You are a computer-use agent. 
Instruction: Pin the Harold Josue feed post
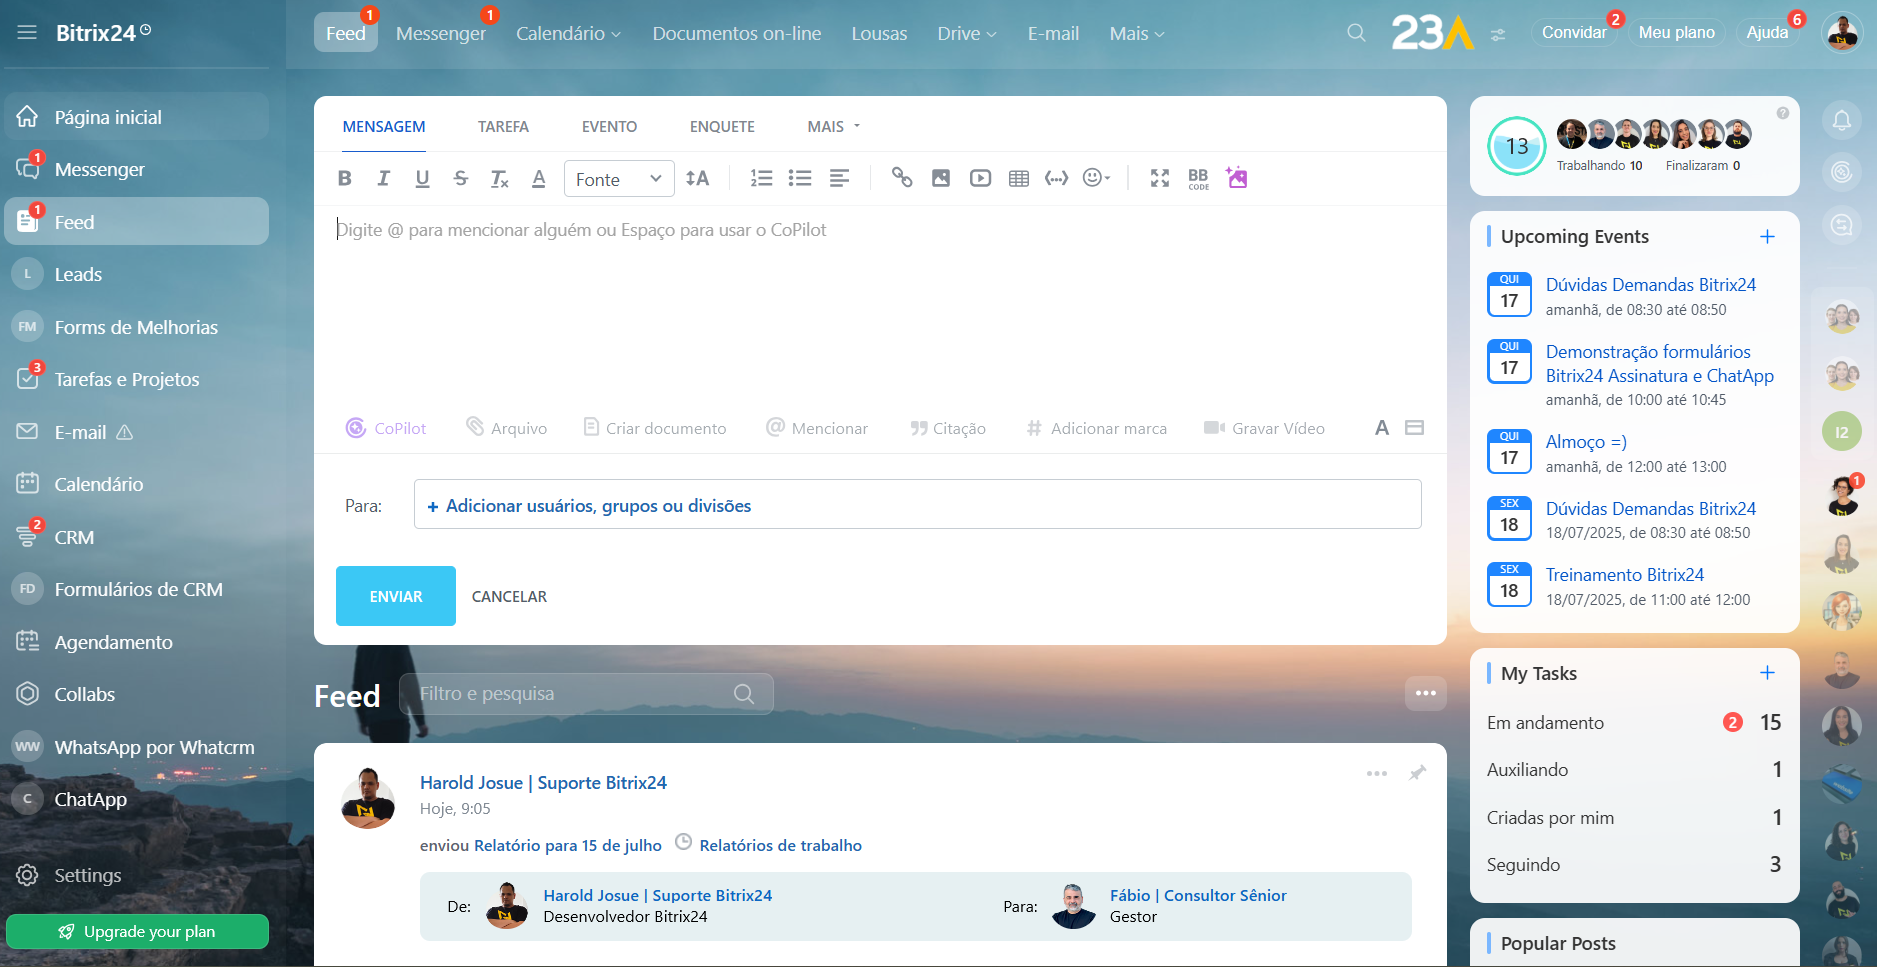point(1417,773)
